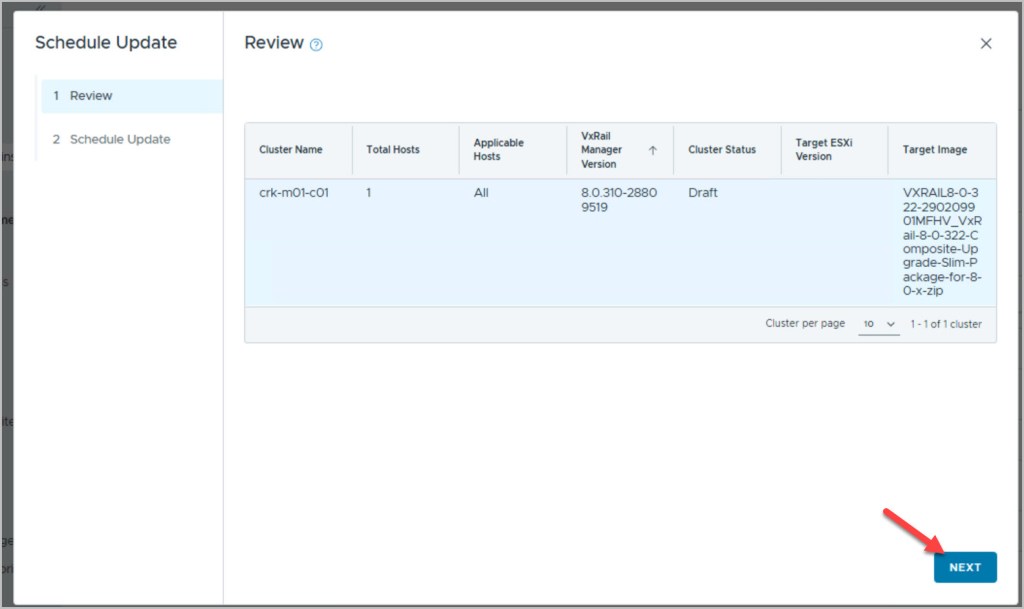
Task: Click the Total Hosts column header
Action: point(393,150)
